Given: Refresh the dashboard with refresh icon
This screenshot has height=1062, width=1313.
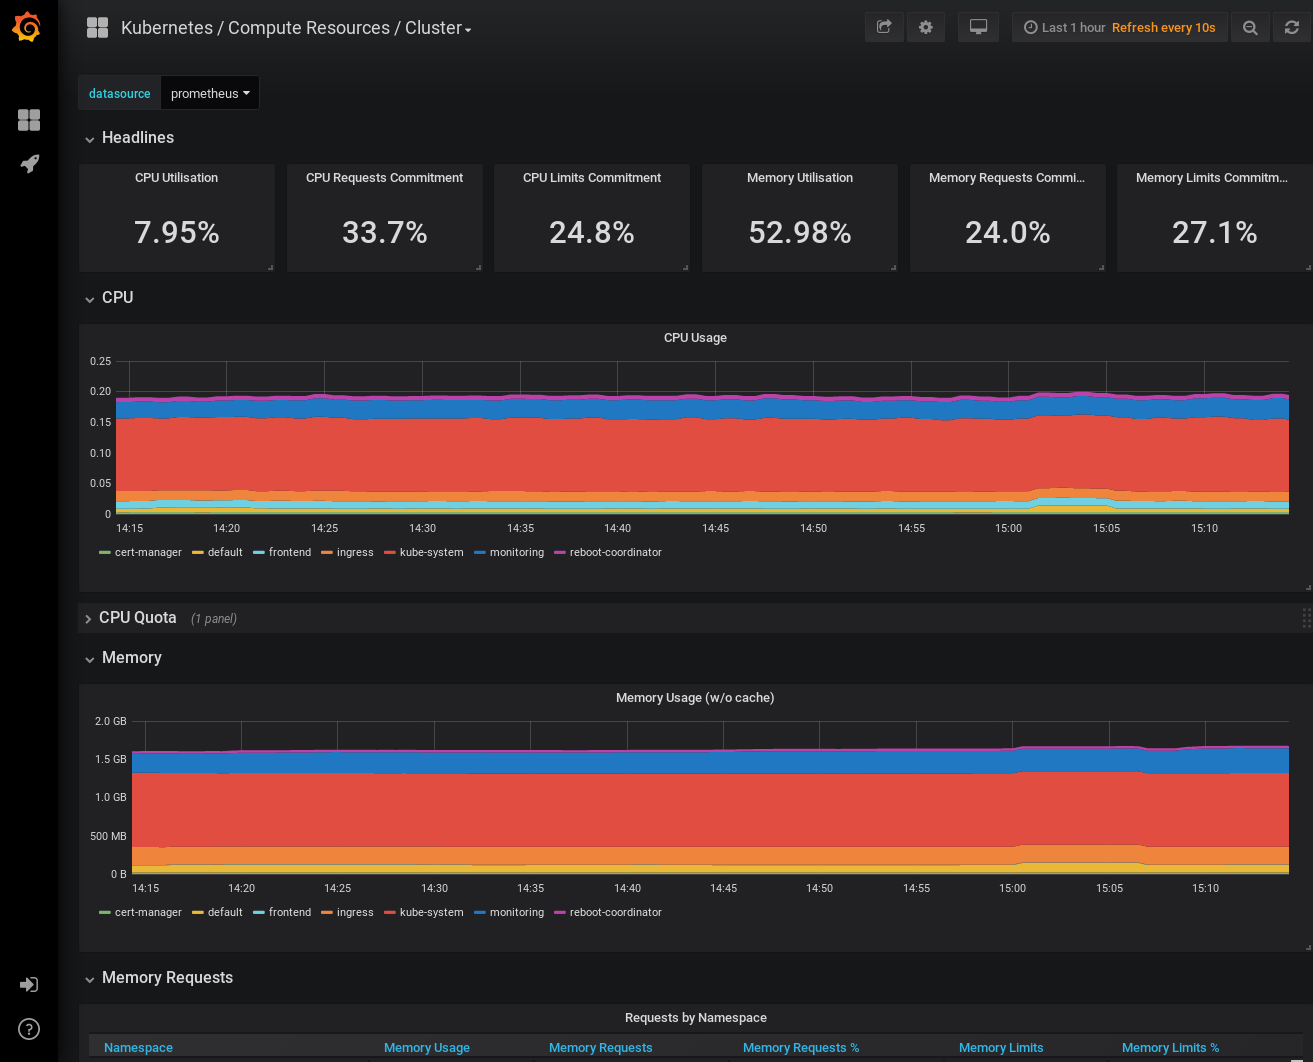Looking at the screenshot, I should [1292, 28].
